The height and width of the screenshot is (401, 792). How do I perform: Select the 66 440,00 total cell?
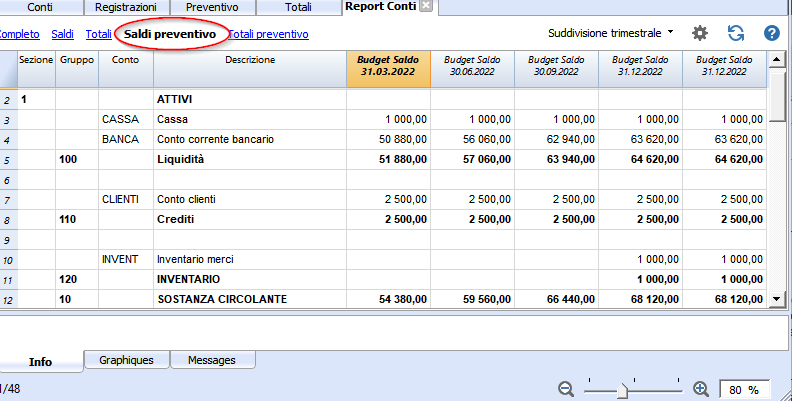pyautogui.click(x=556, y=299)
